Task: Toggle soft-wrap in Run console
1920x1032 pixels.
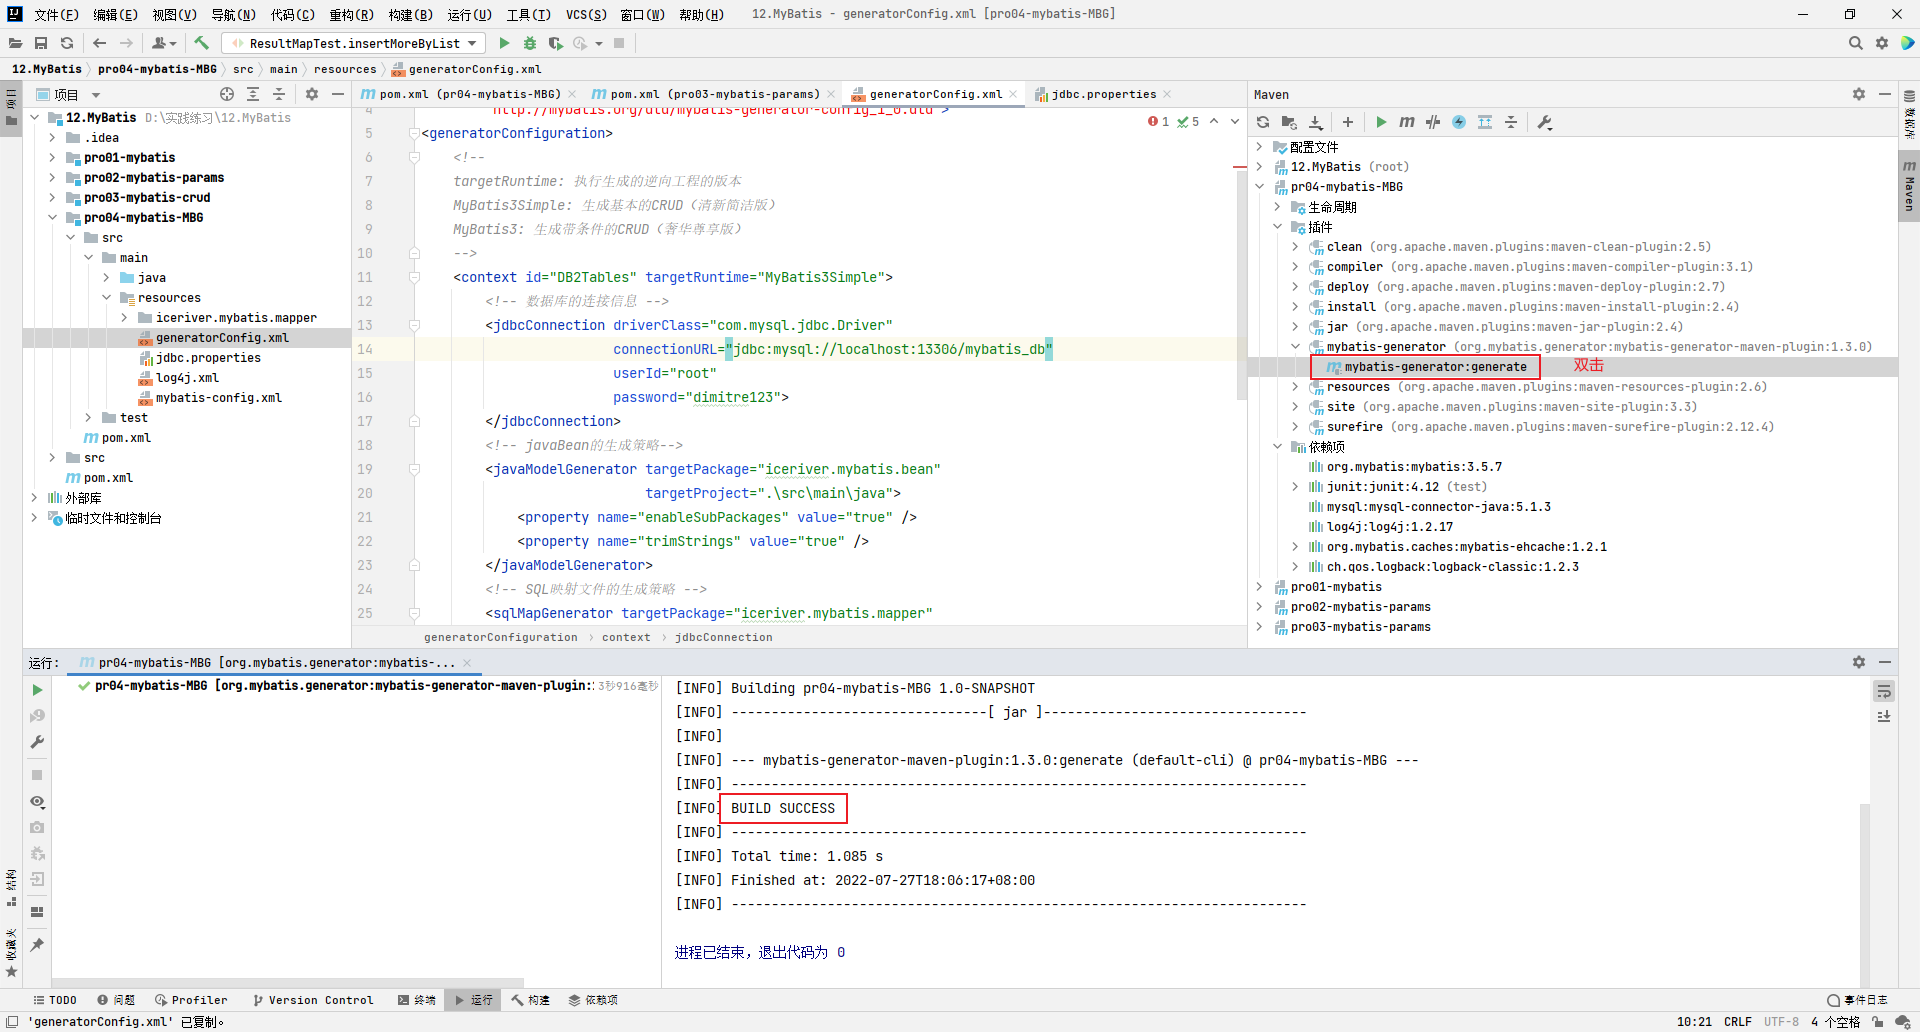Action: coord(1884,692)
